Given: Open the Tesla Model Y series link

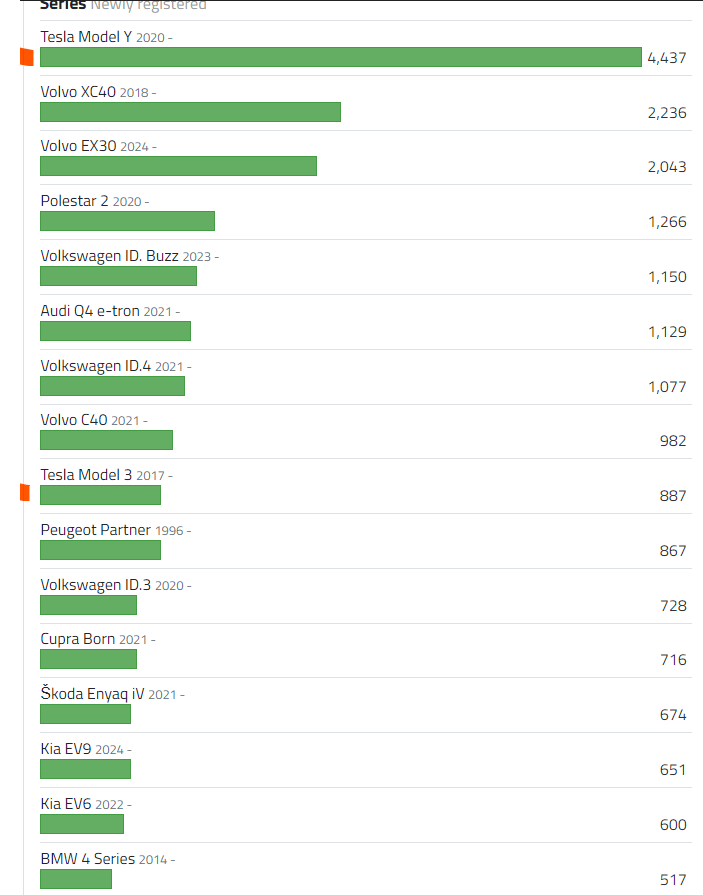Looking at the screenshot, I should (86, 37).
